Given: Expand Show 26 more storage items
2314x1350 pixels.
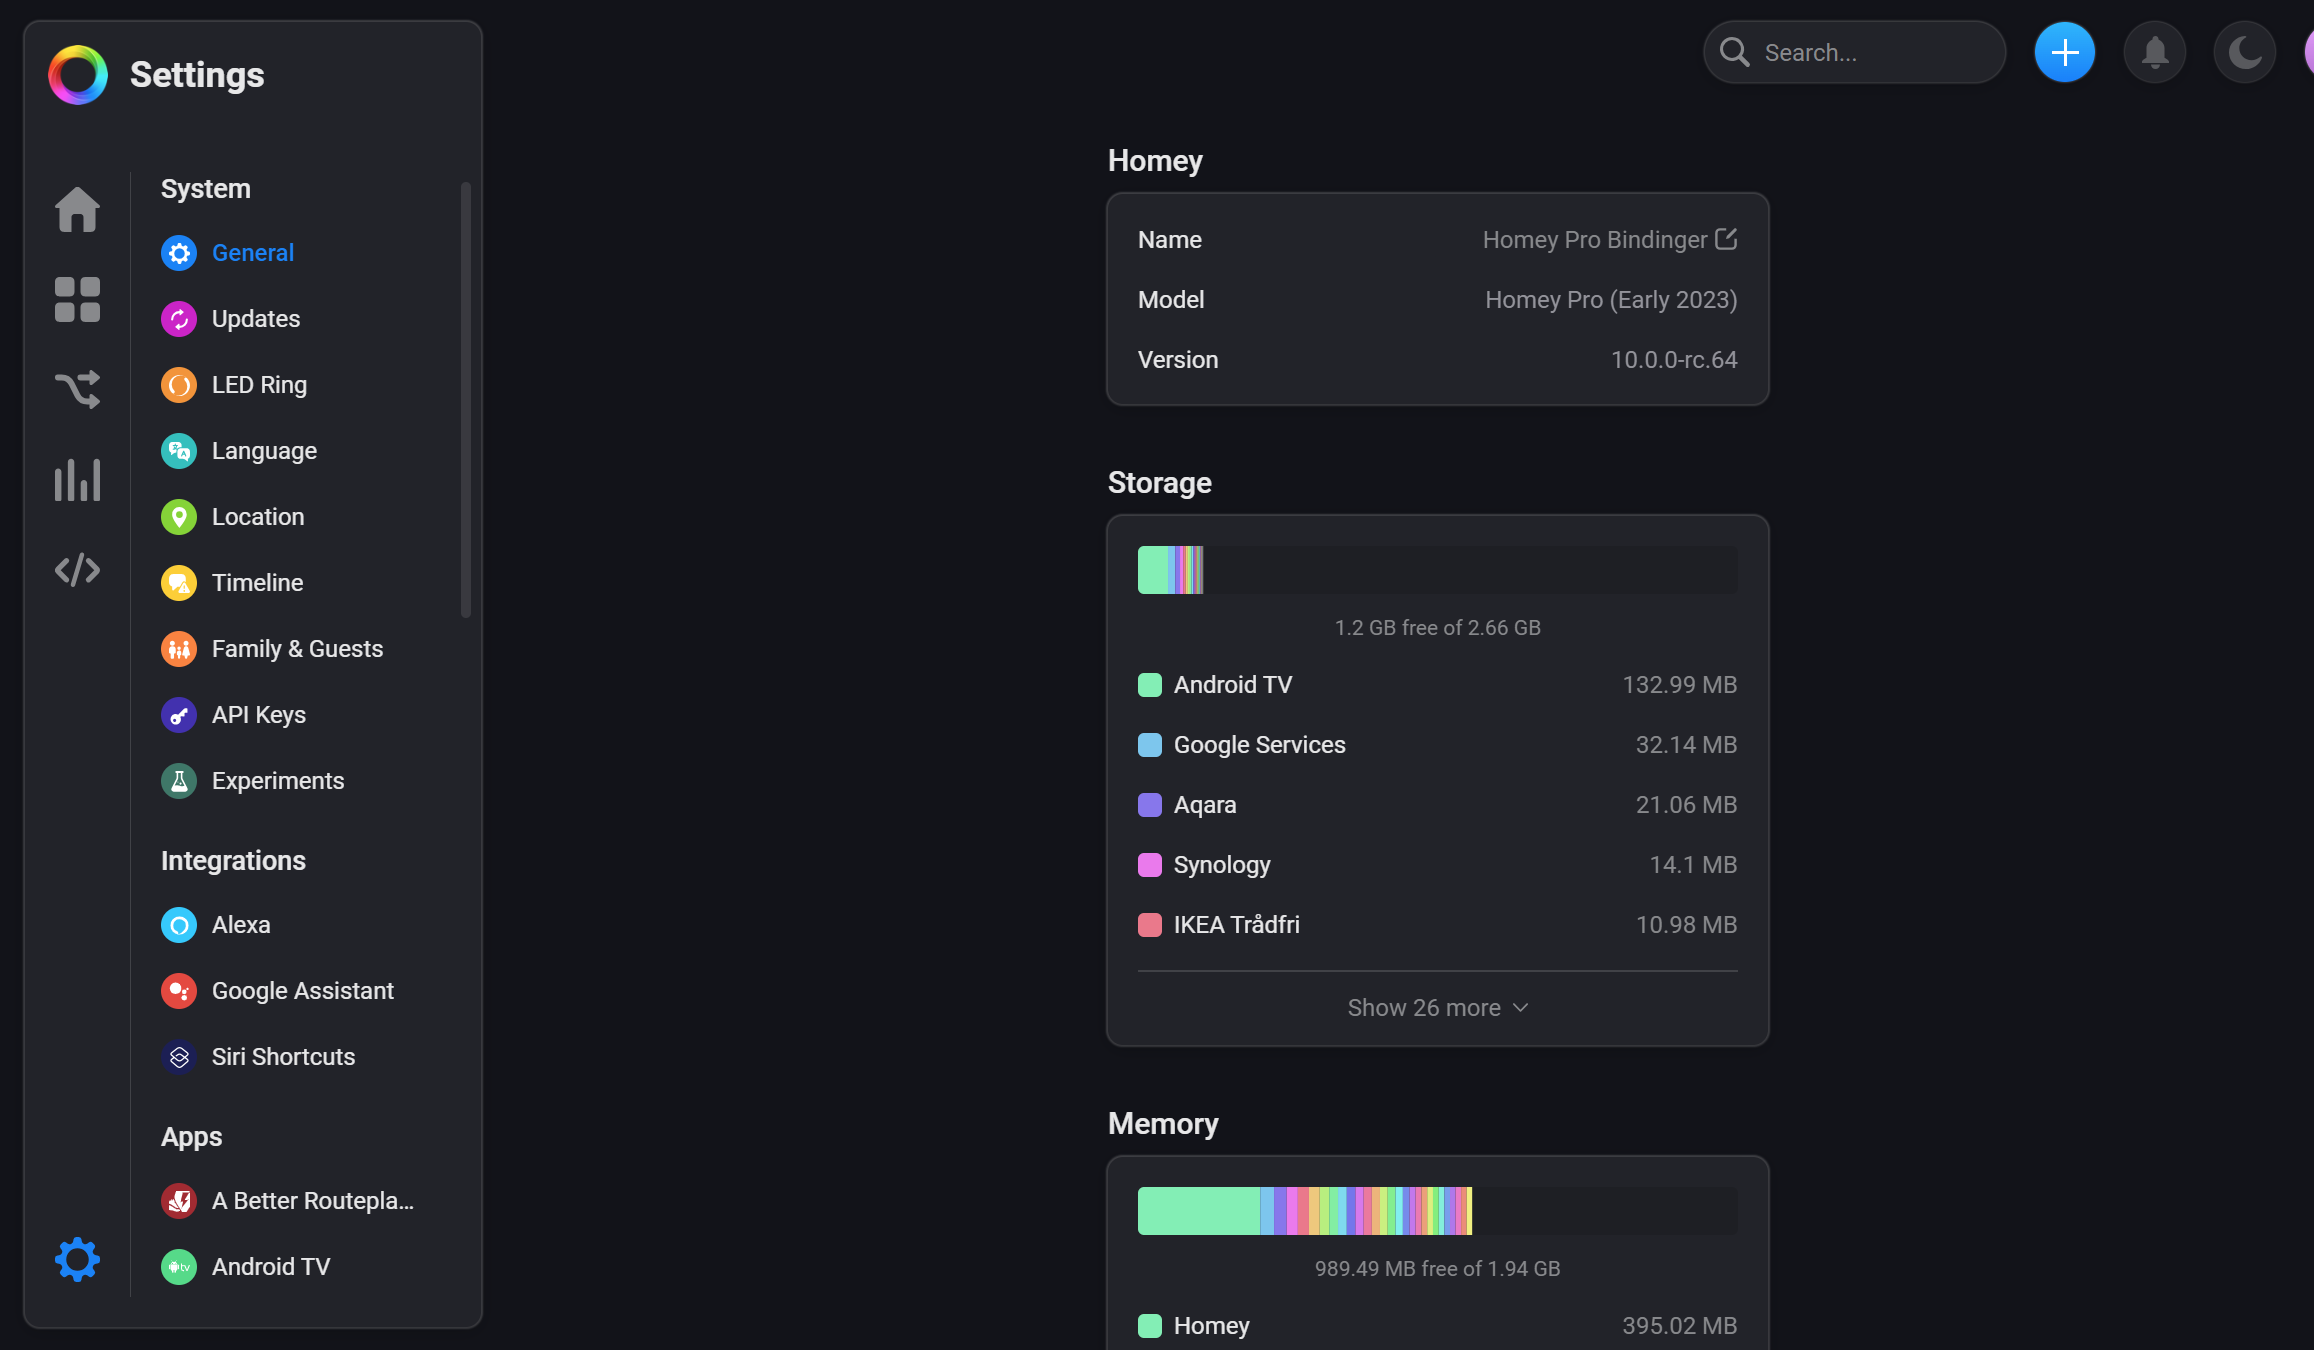Looking at the screenshot, I should [1437, 1008].
